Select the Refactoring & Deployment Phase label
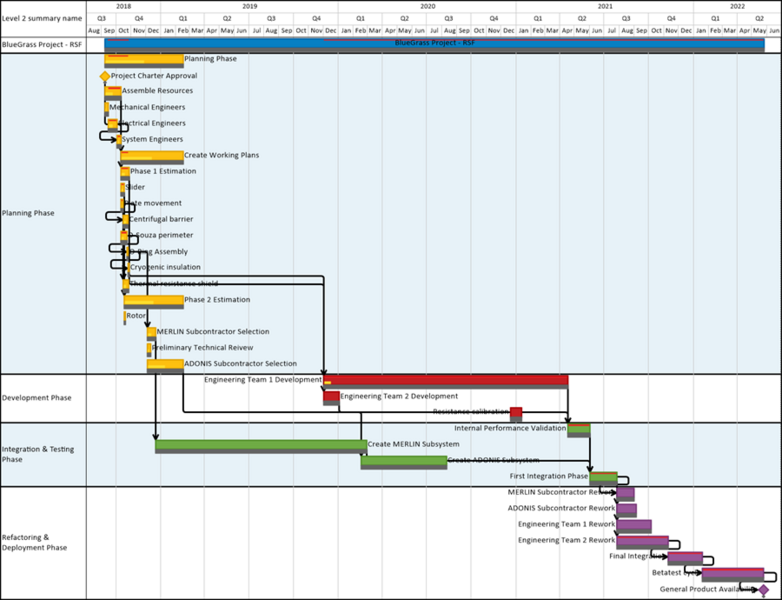Viewport: 782px width, 600px height. point(34,542)
